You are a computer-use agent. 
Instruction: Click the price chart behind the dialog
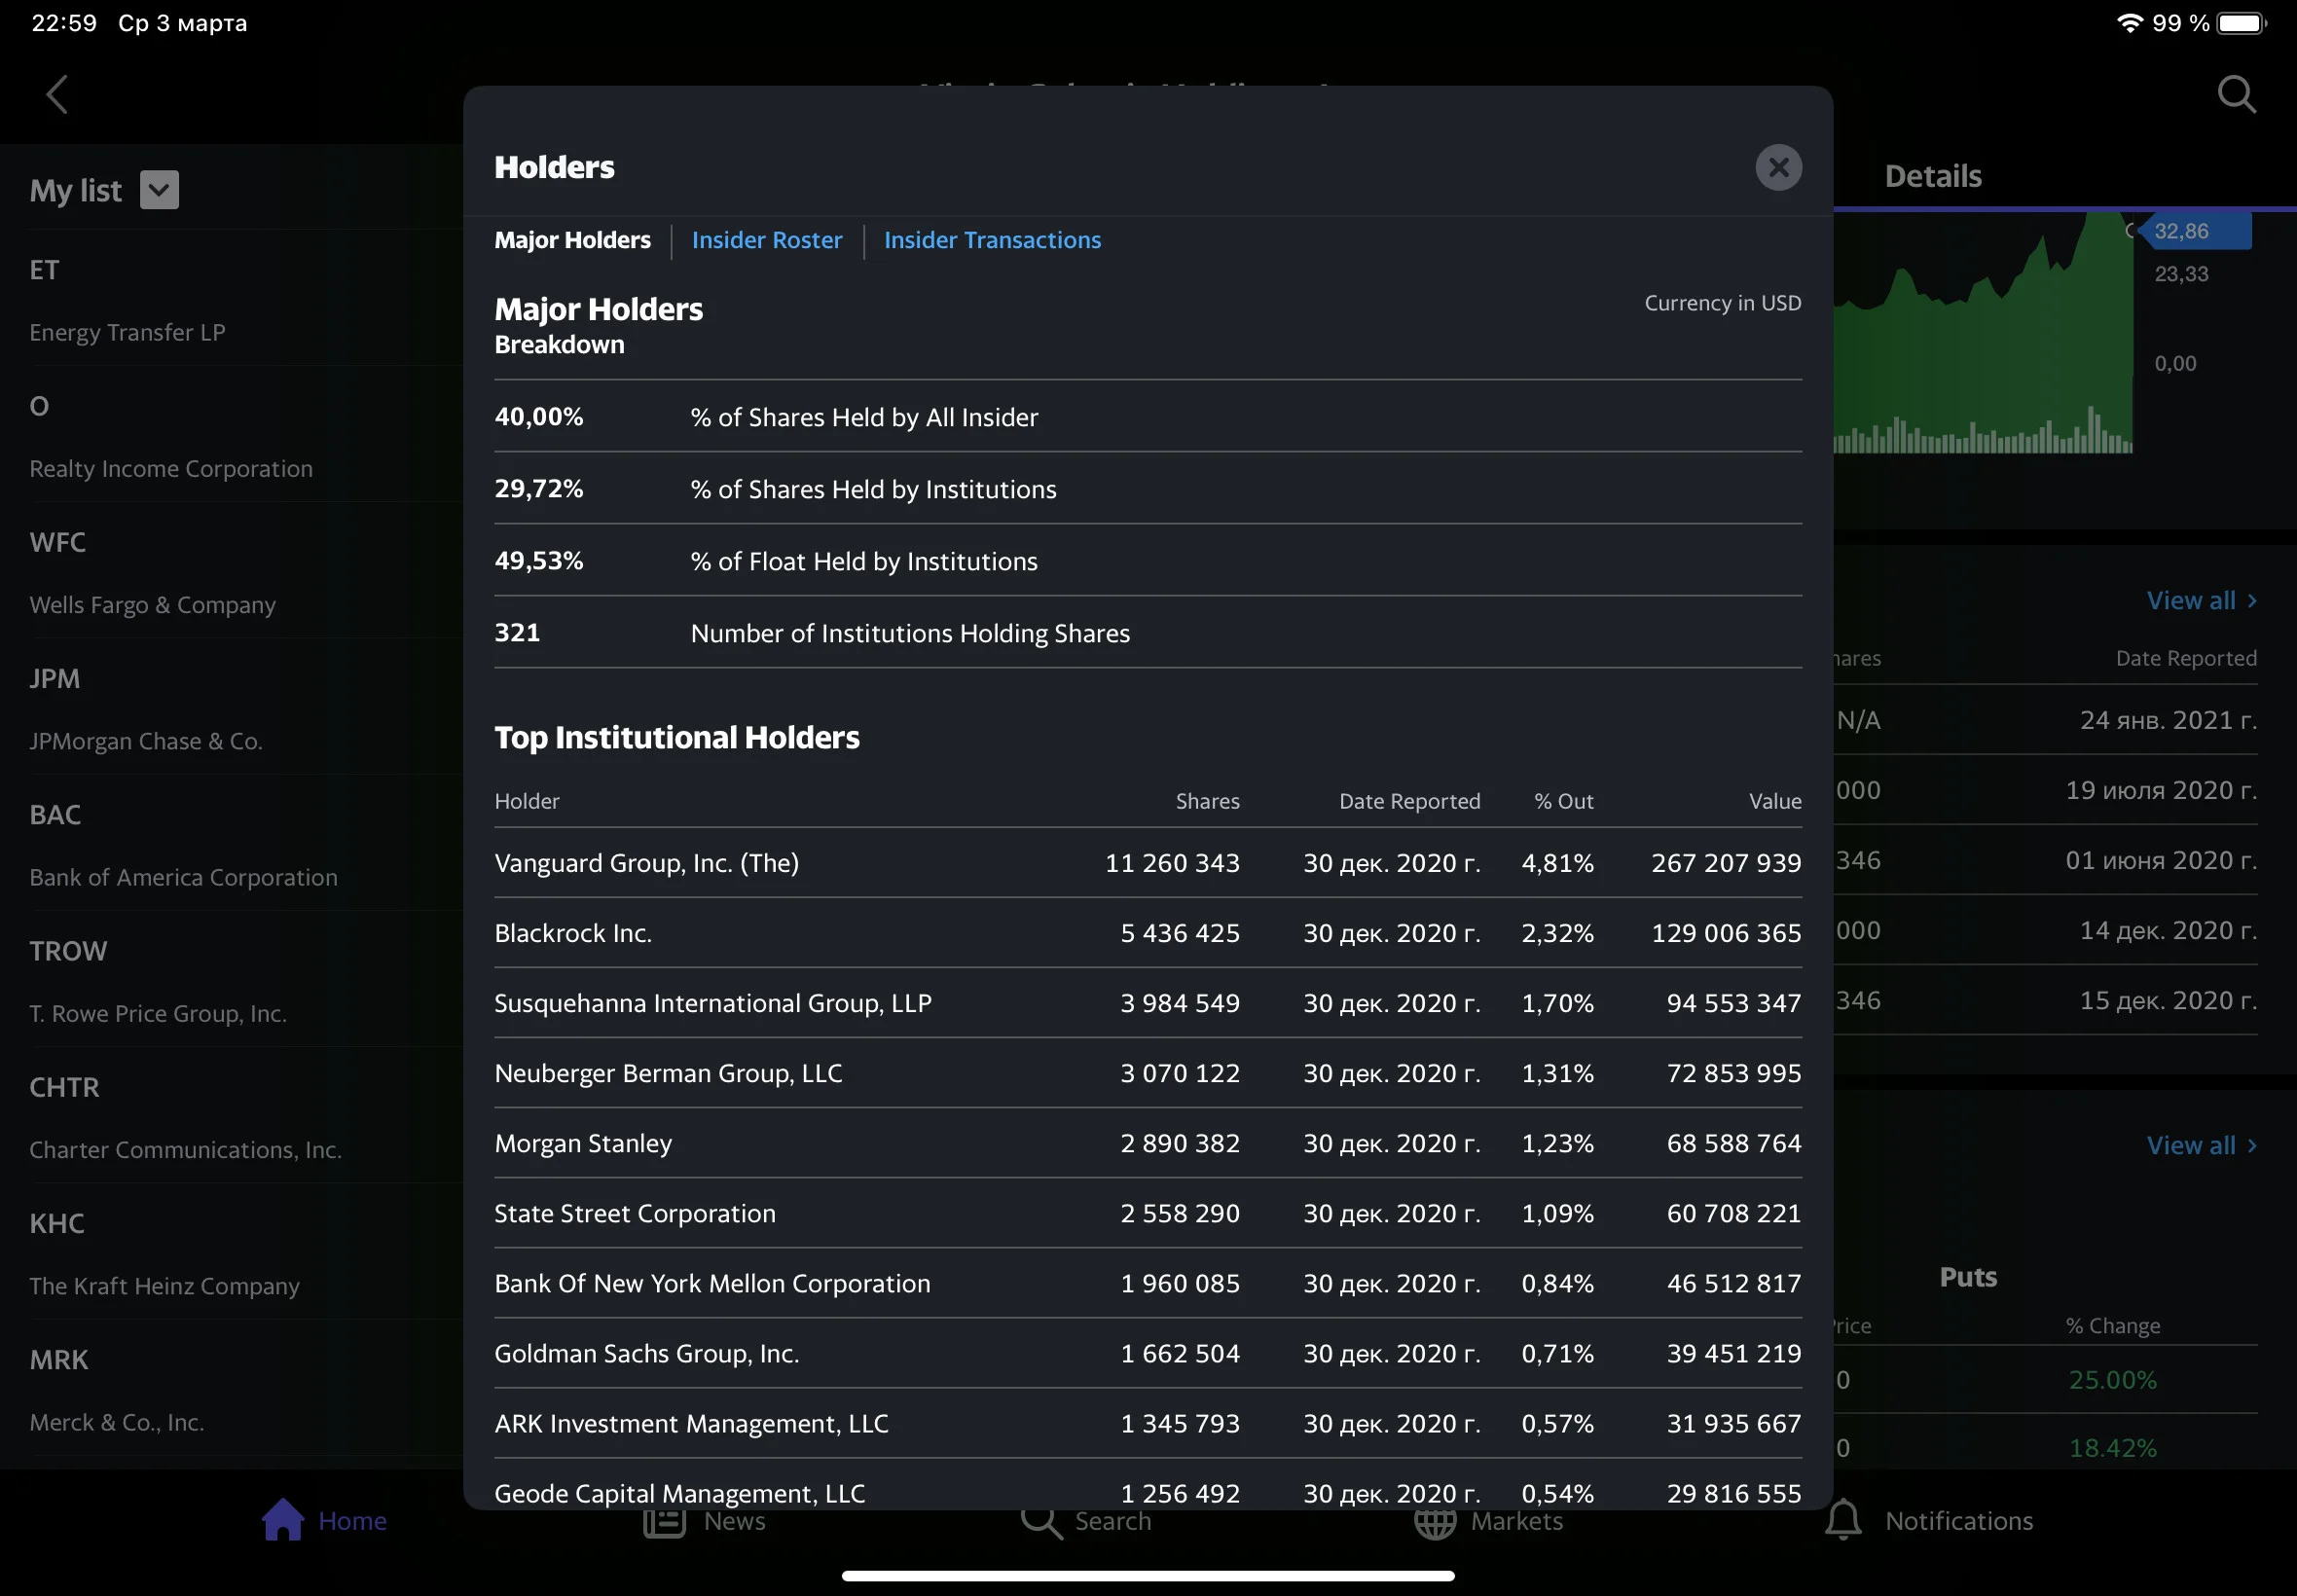click(x=1984, y=333)
